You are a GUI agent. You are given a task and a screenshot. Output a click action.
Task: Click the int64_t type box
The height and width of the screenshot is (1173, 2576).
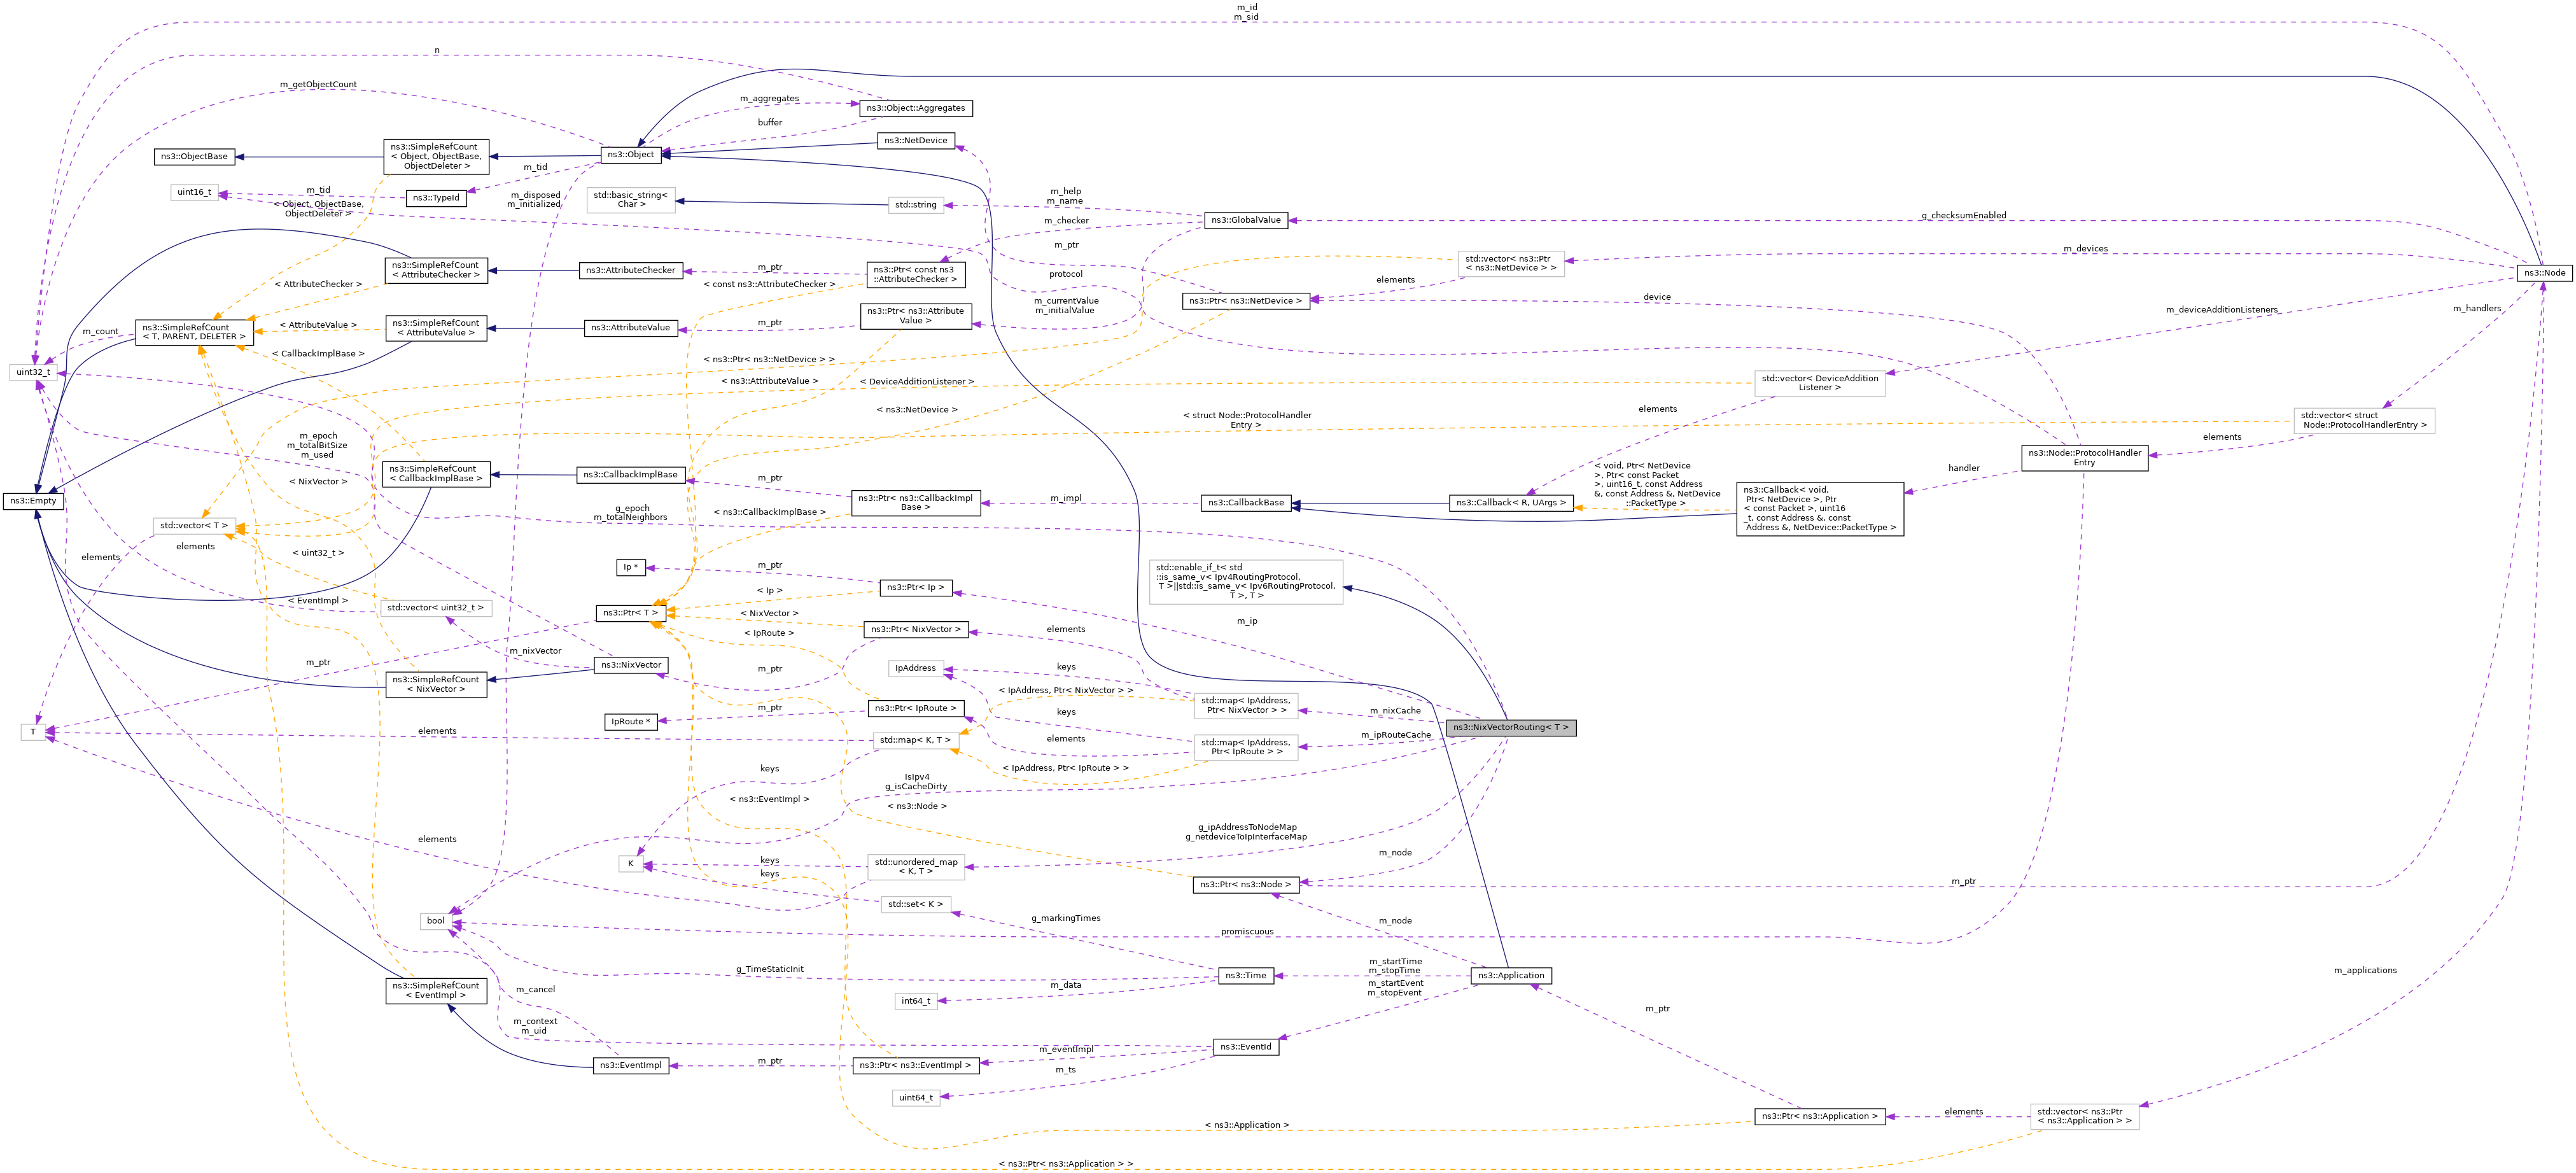pyautogui.click(x=915, y=1001)
